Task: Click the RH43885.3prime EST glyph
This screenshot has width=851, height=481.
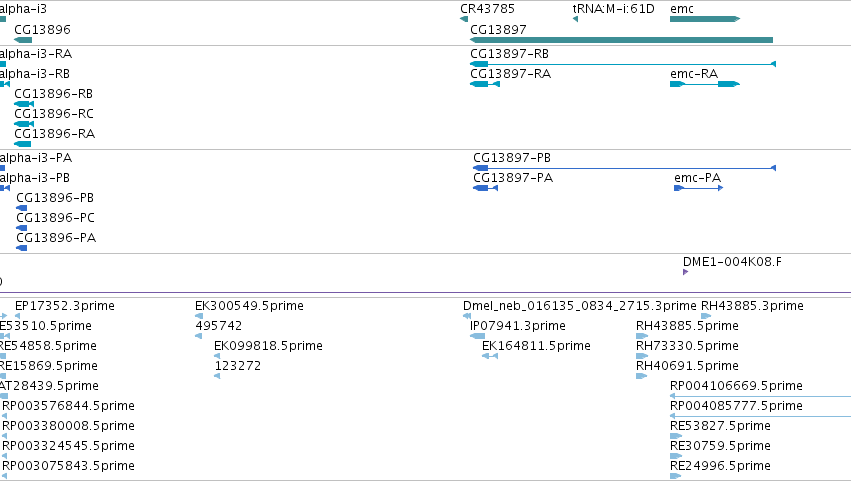Action: click(x=706, y=316)
